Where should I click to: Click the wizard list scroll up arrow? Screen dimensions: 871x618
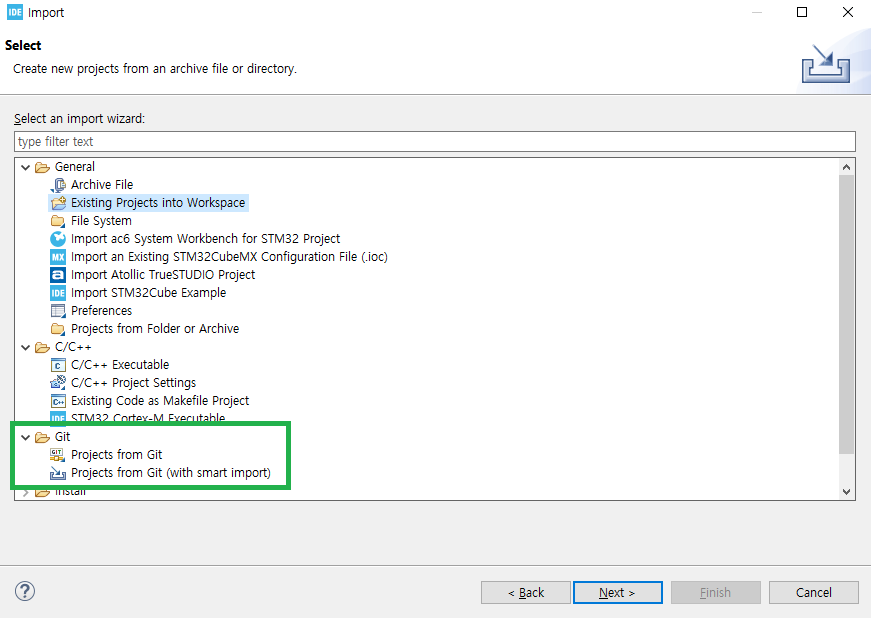click(846, 167)
